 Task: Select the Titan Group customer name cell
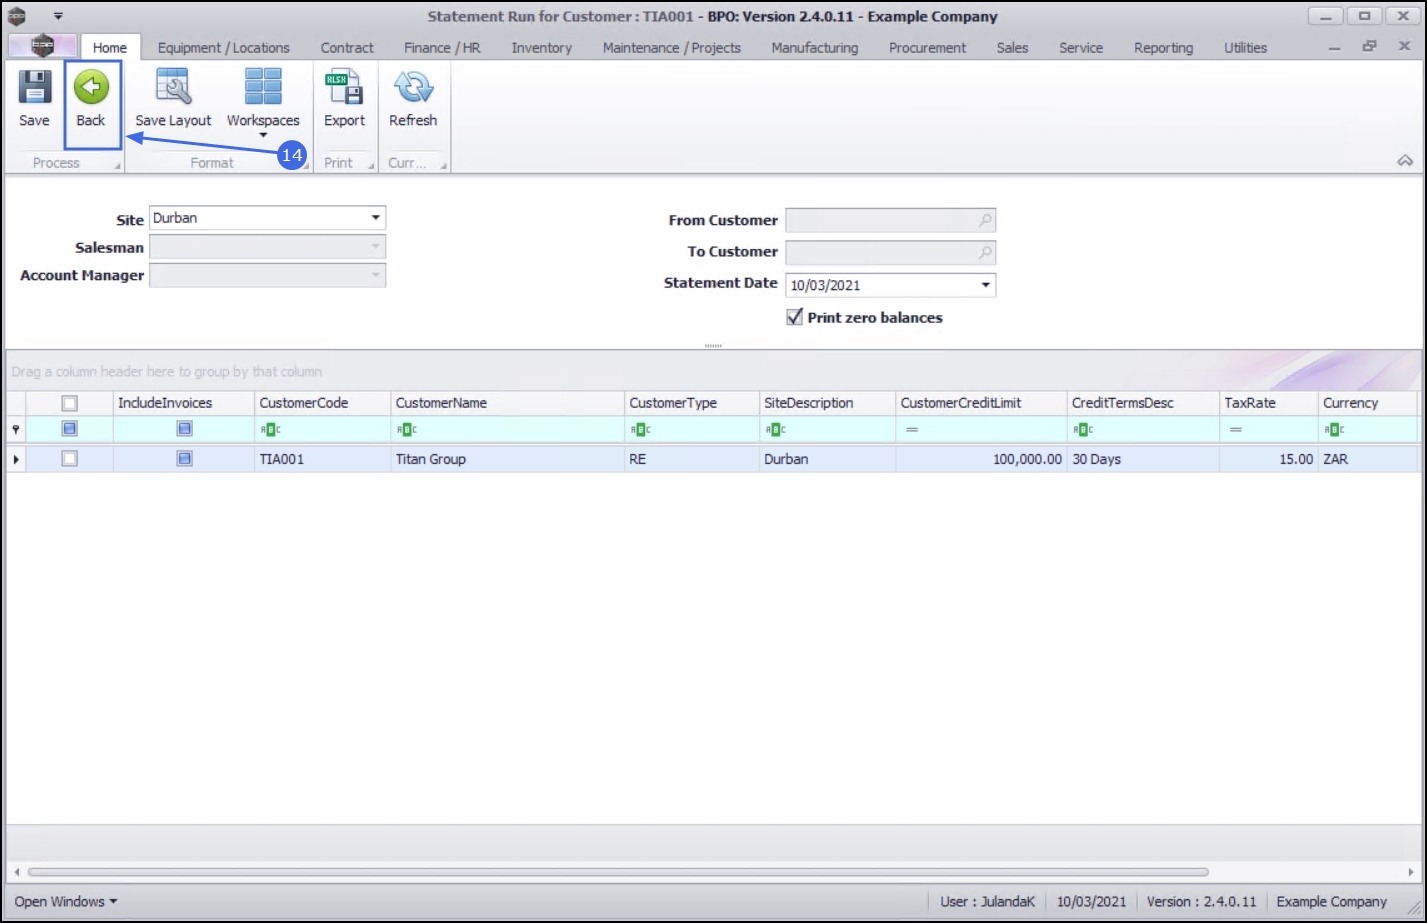pyautogui.click(x=507, y=459)
